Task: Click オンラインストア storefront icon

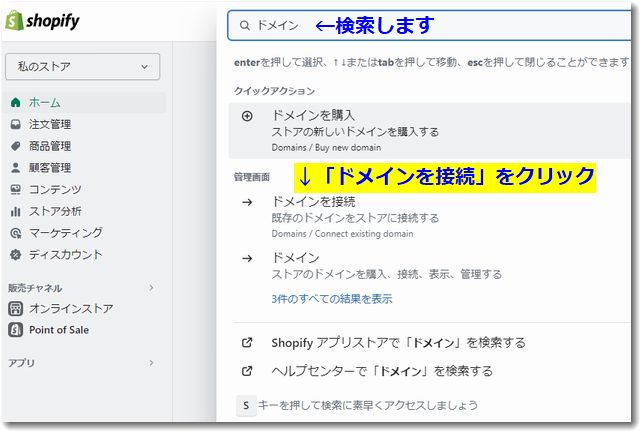Action: pos(16,309)
